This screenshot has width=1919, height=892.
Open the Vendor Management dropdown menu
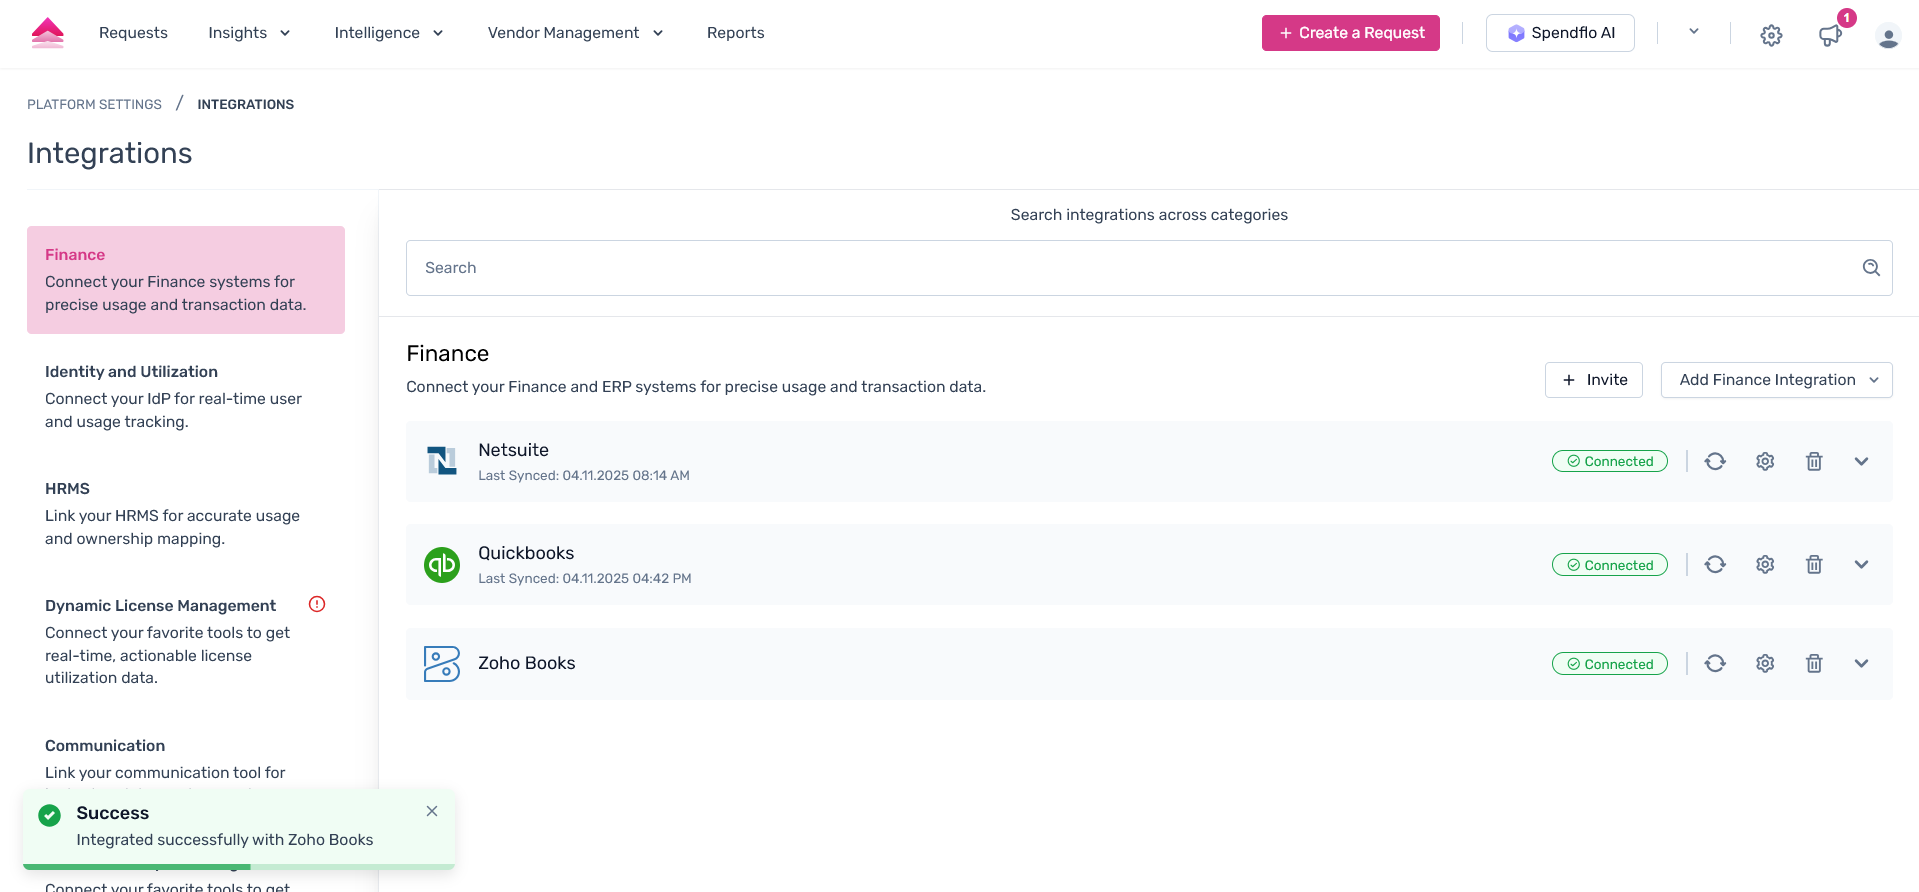coord(575,33)
